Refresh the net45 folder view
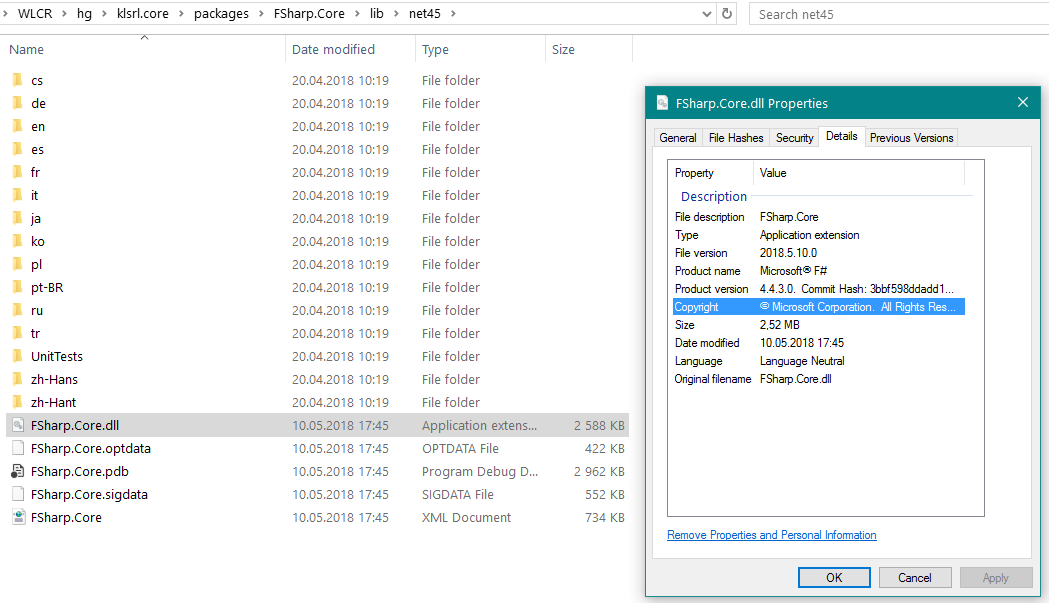This screenshot has height=603, width=1049. point(727,13)
